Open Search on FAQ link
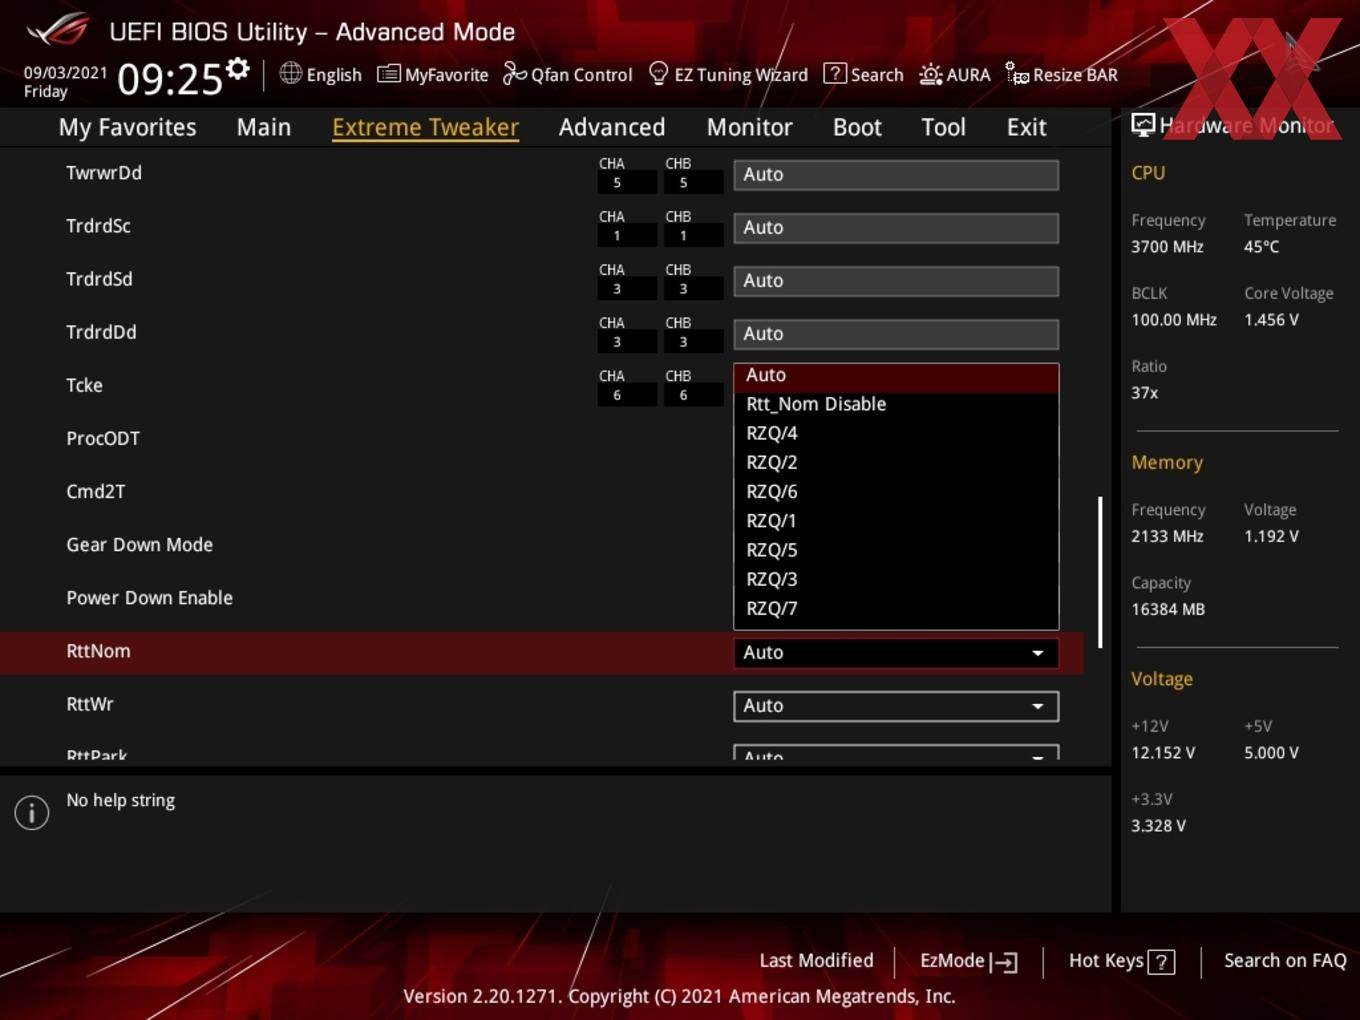Screen dimensions: 1360x1020 (x=1285, y=961)
